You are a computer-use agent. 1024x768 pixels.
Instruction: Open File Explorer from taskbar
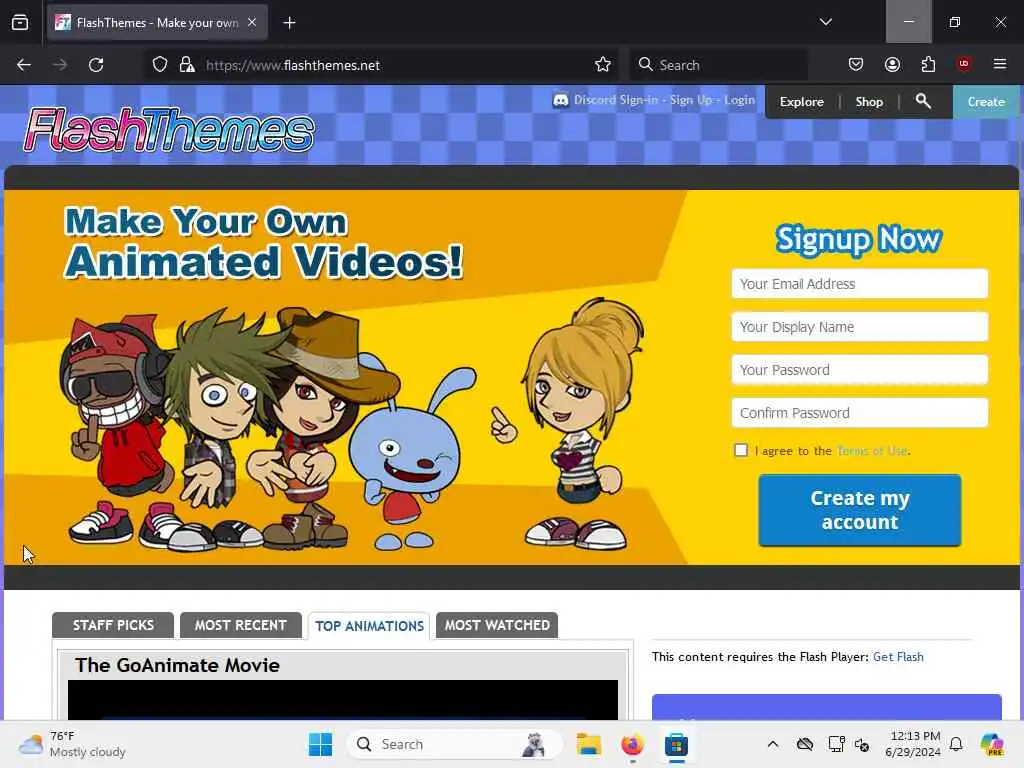pos(588,744)
